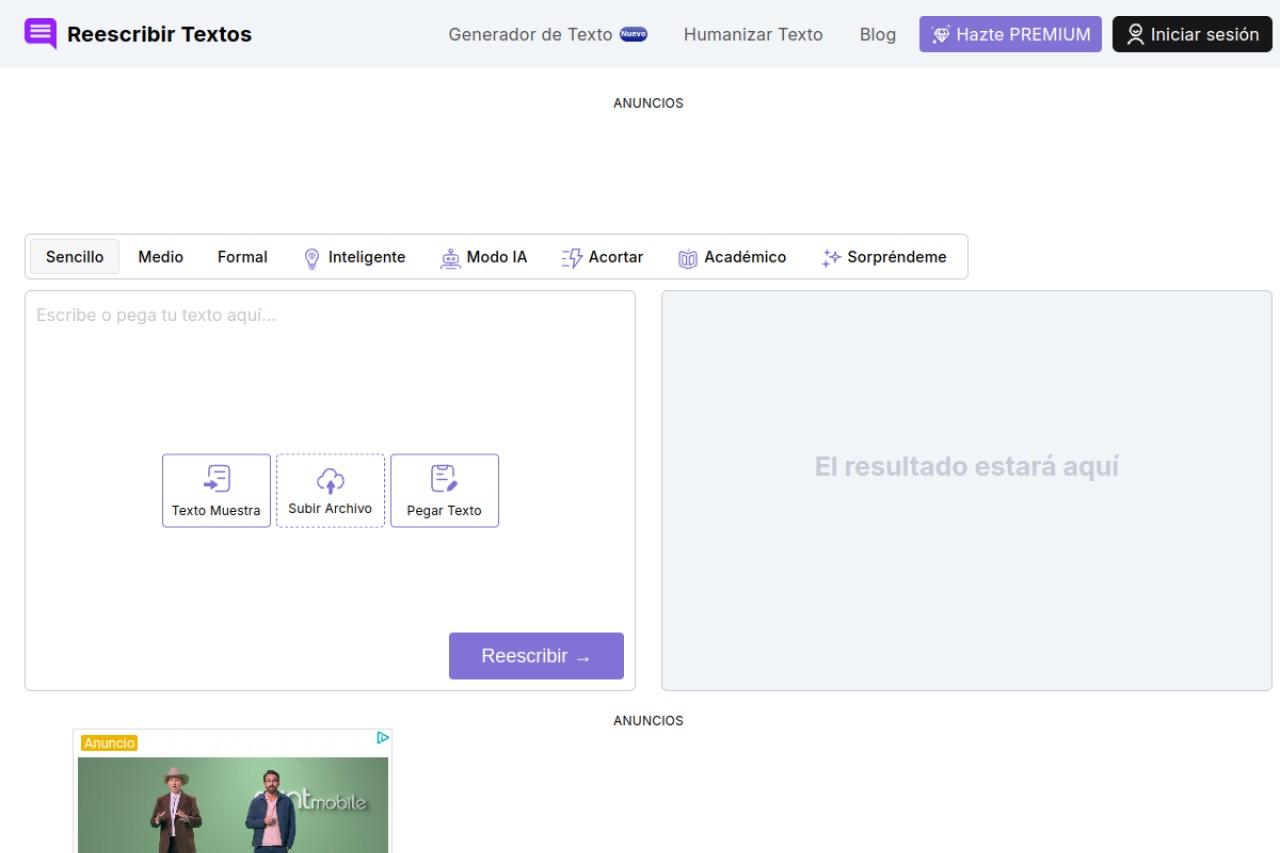The width and height of the screenshot is (1280, 853).
Task: Go to Humanizar Texto page
Action: click(x=753, y=34)
